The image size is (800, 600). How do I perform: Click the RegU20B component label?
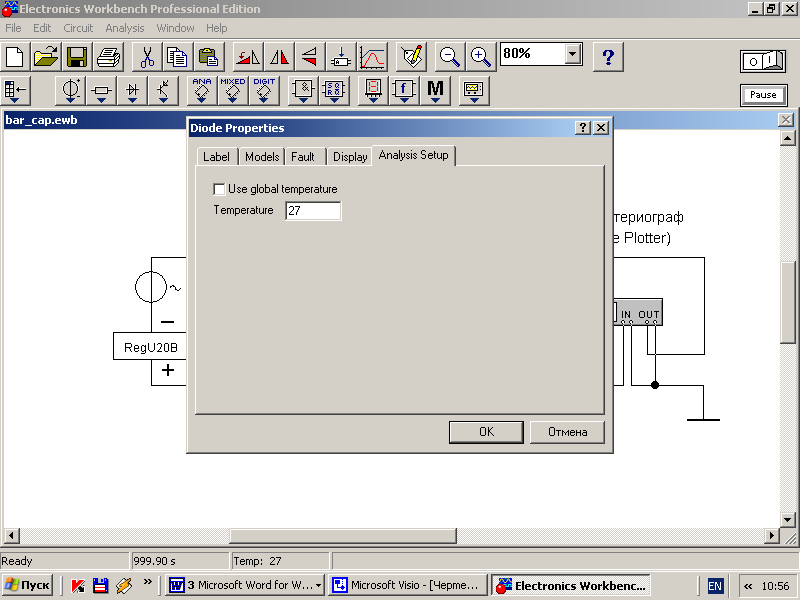pos(151,347)
